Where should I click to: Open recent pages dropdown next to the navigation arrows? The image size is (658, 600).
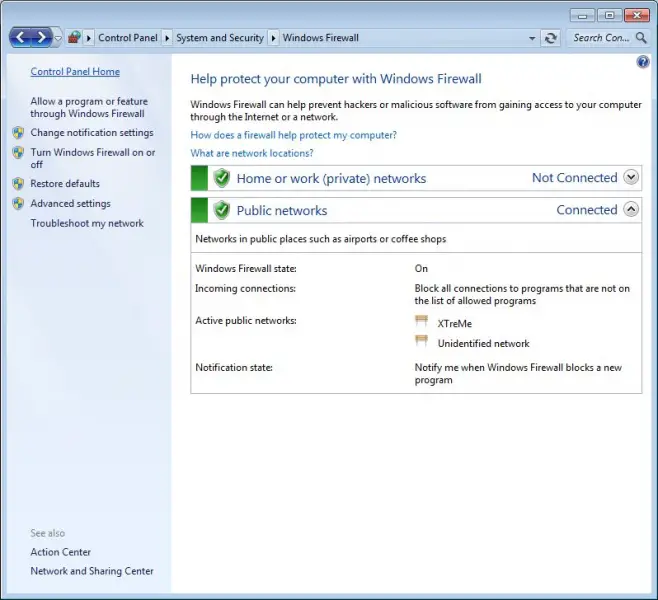[x=58, y=38]
